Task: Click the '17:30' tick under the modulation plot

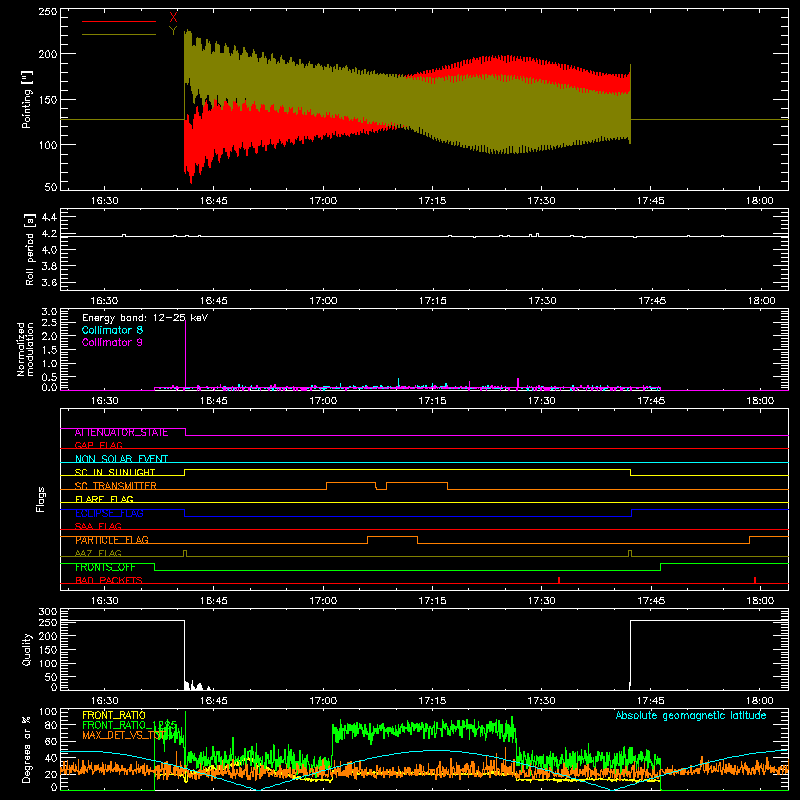Action: click(541, 401)
